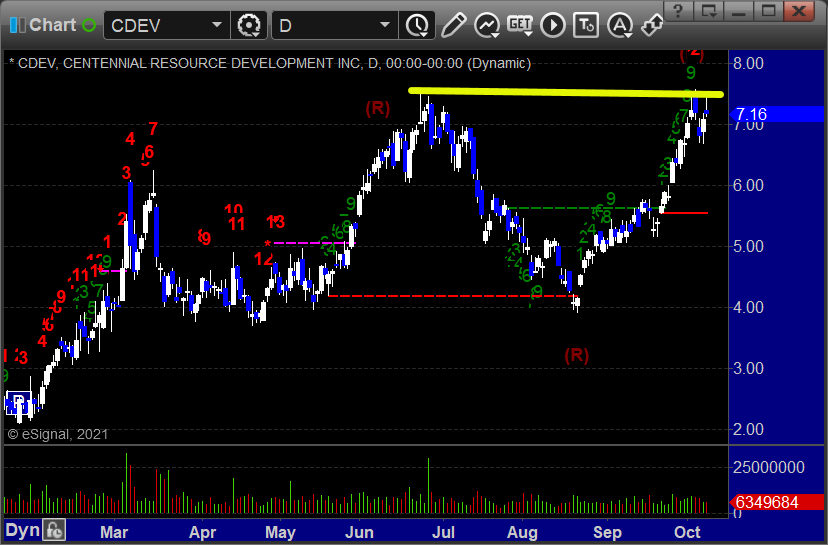Toggle the lock icon next to Dyn
Screen dimensions: 828x545
click(x=54, y=530)
